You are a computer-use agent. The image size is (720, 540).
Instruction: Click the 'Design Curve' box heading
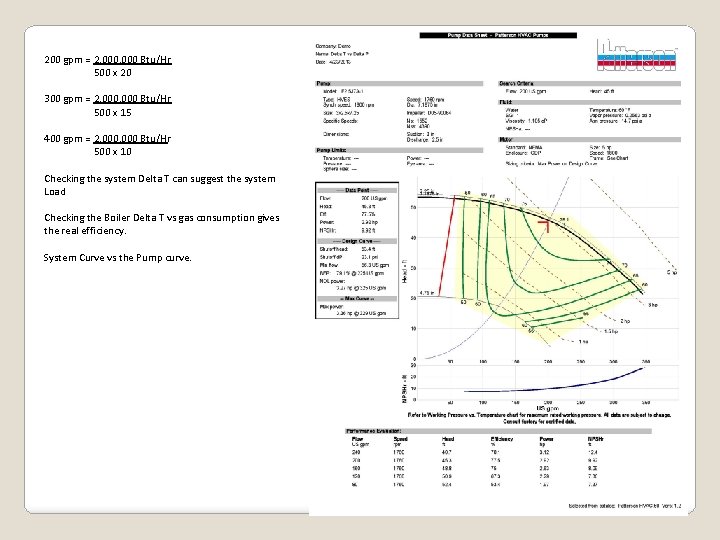[357, 241]
